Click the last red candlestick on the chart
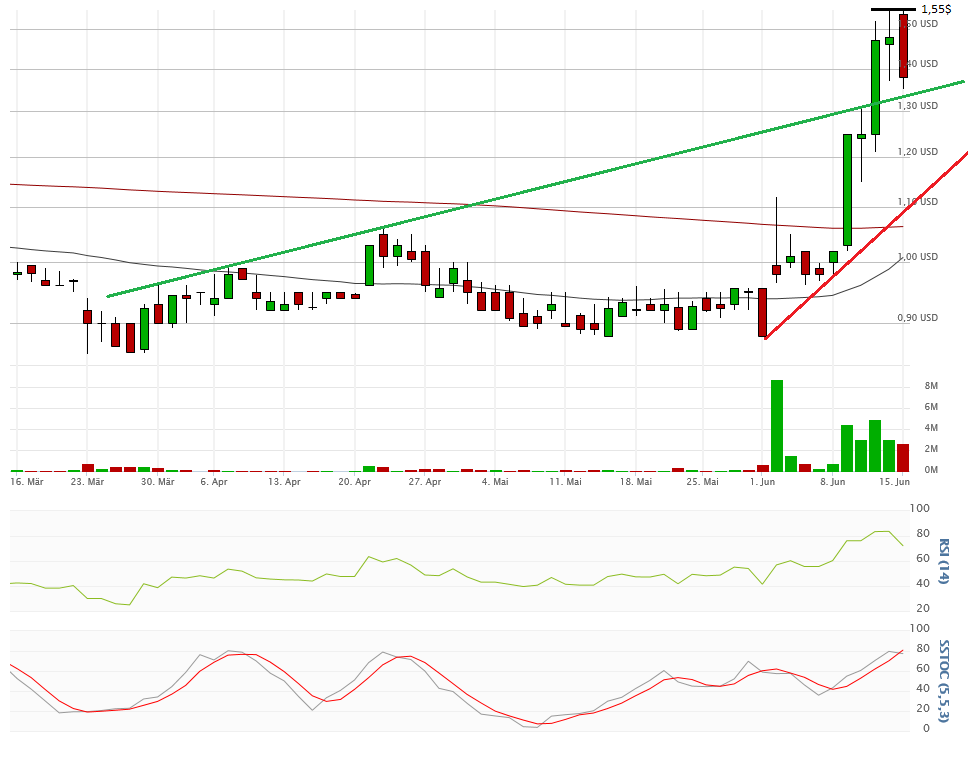Viewport: 968px width, 765px height. tap(903, 46)
